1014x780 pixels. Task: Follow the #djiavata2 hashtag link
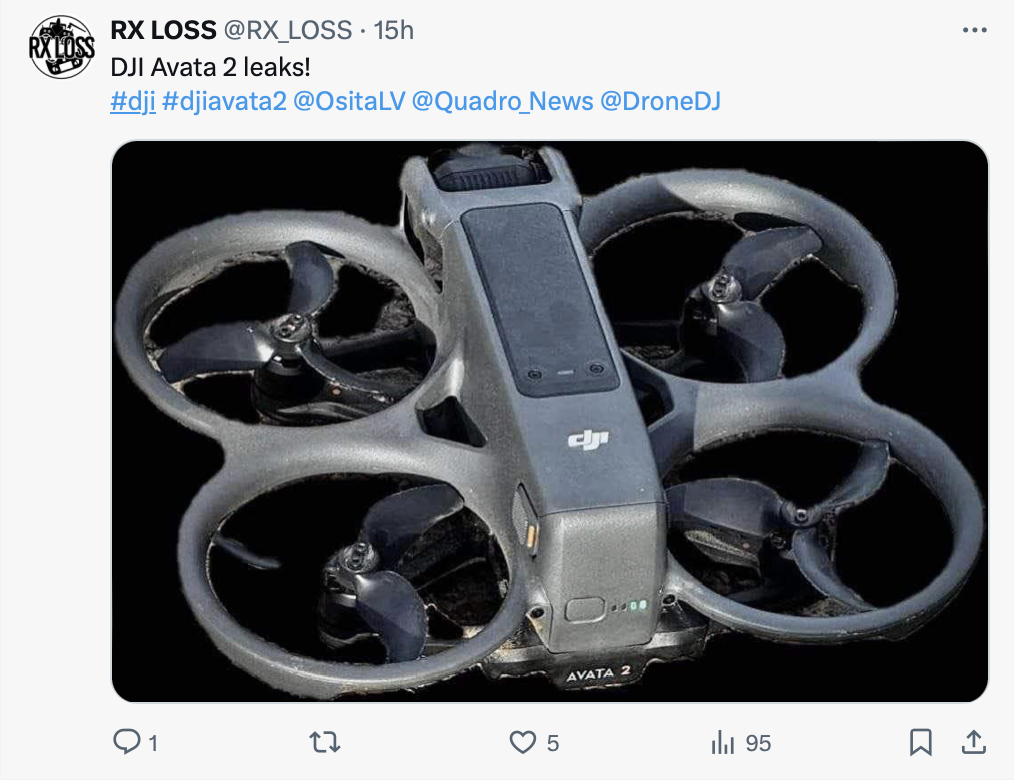tap(223, 101)
